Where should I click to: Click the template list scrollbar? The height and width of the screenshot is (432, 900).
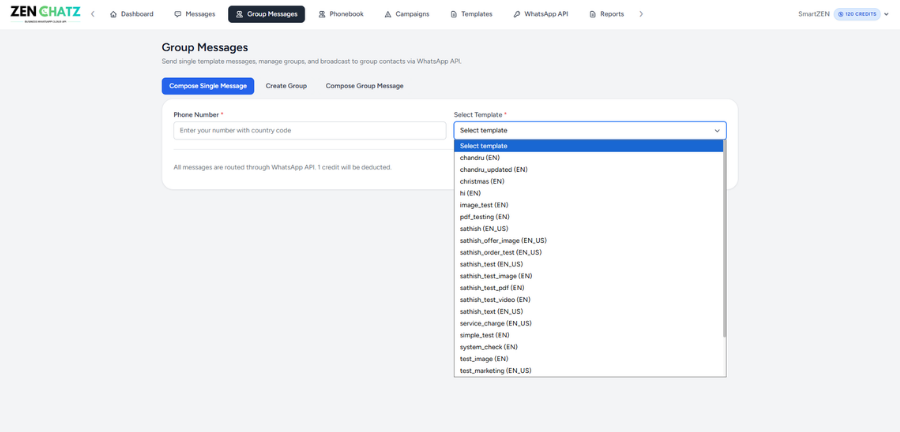pyautogui.click(x=724, y=239)
